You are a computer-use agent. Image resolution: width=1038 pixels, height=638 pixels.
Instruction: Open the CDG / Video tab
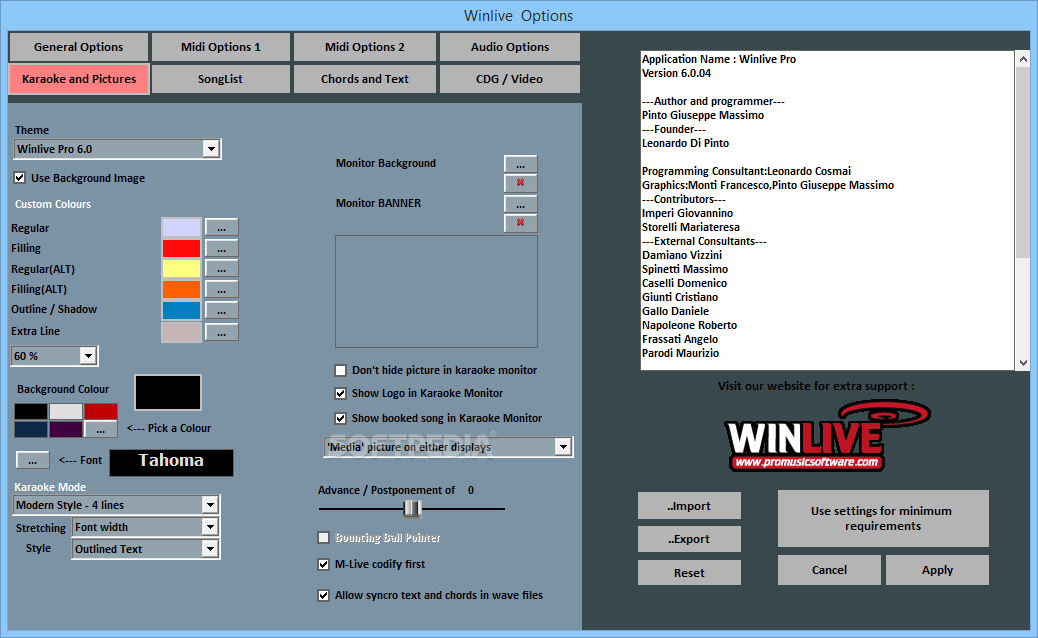[x=510, y=79]
